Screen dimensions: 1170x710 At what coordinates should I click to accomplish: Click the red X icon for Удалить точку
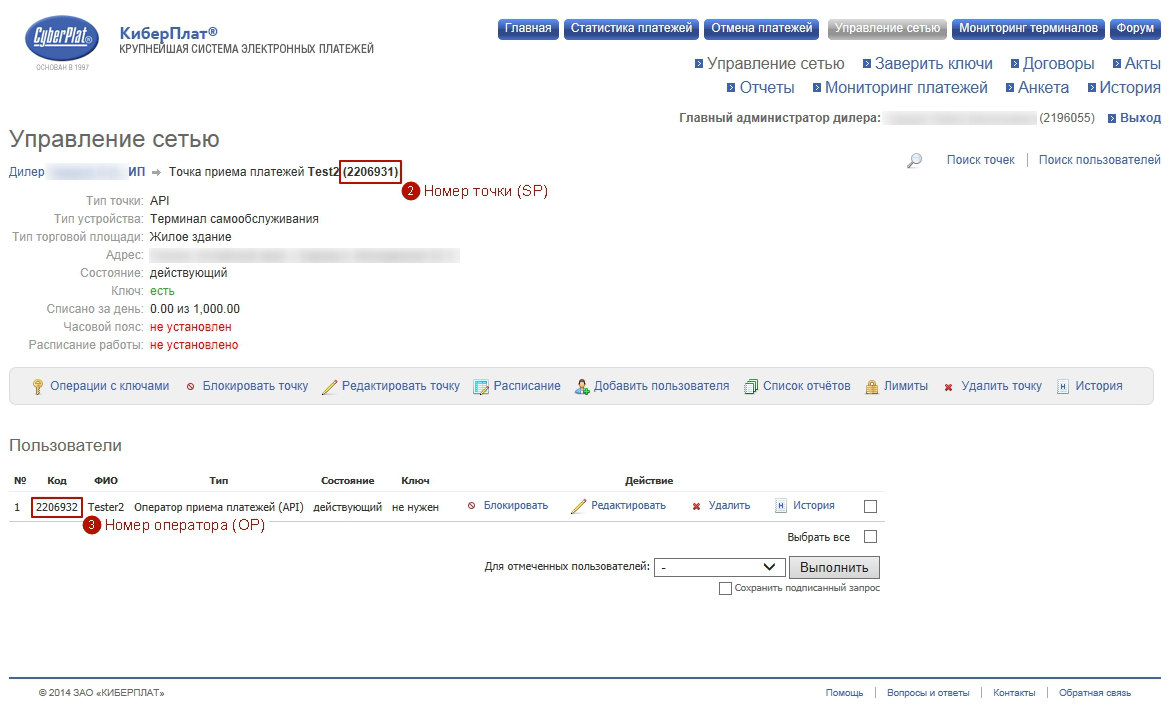click(948, 387)
